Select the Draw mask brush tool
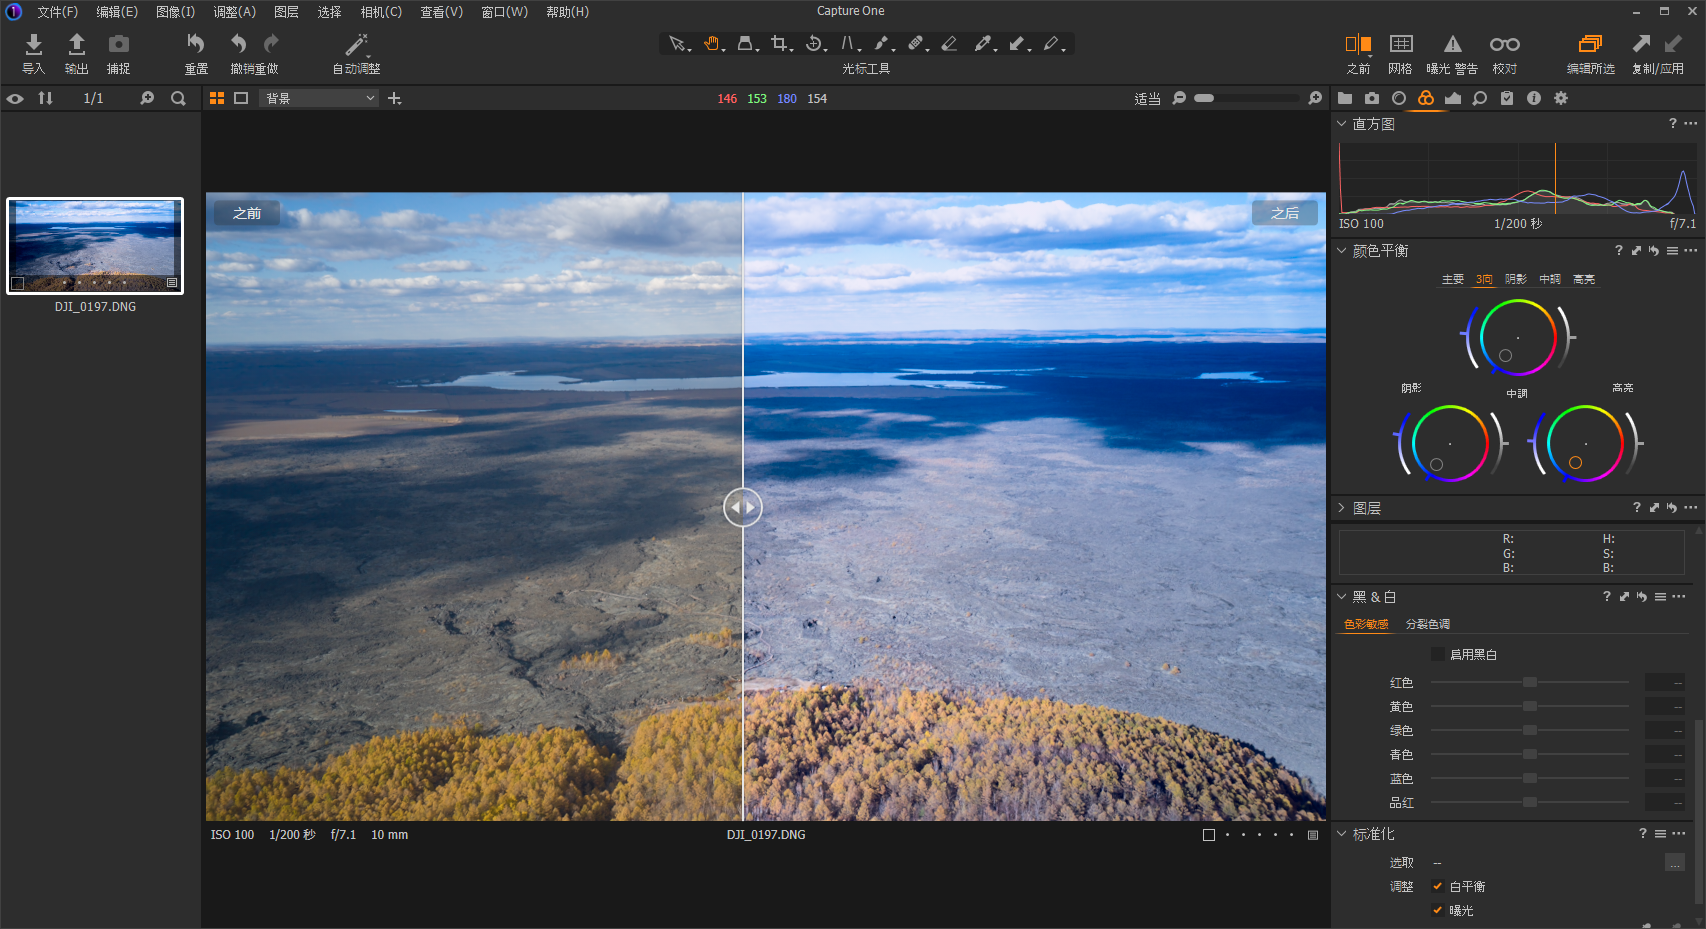The height and width of the screenshot is (929, 1706). coord(882,44)
